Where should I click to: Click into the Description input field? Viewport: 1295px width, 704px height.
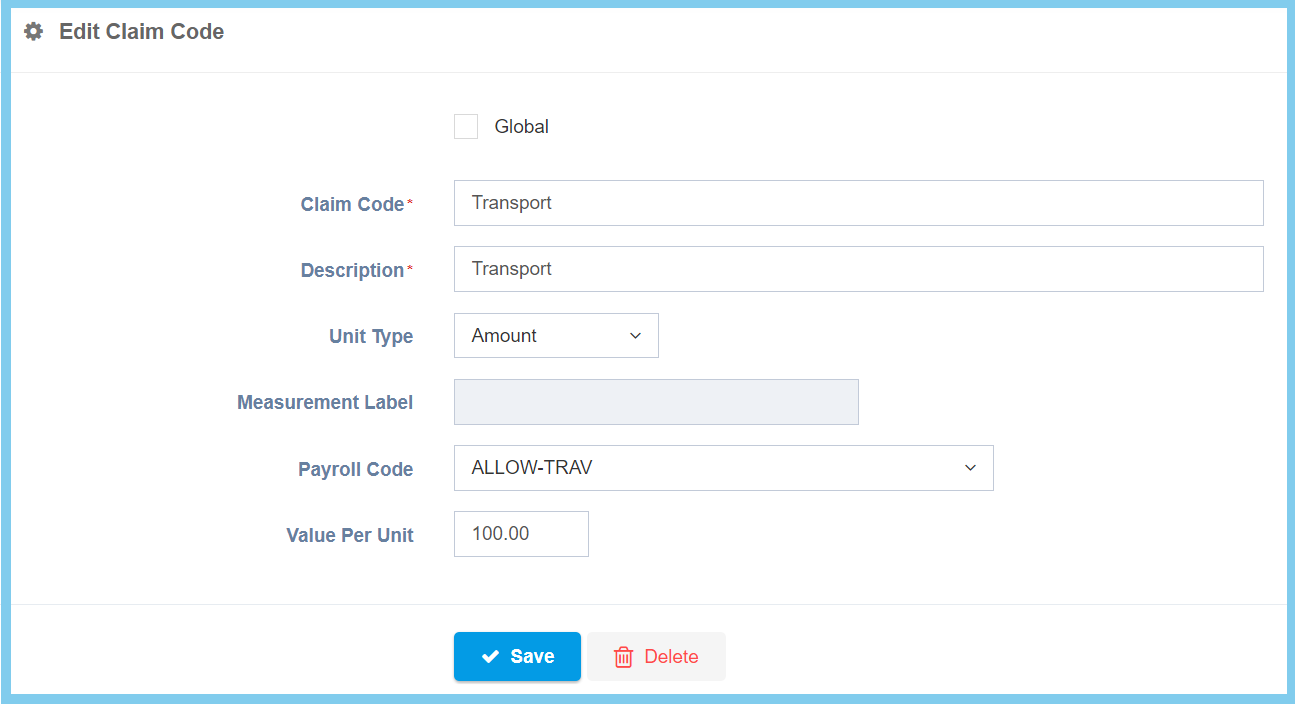(x=858, y=269)
